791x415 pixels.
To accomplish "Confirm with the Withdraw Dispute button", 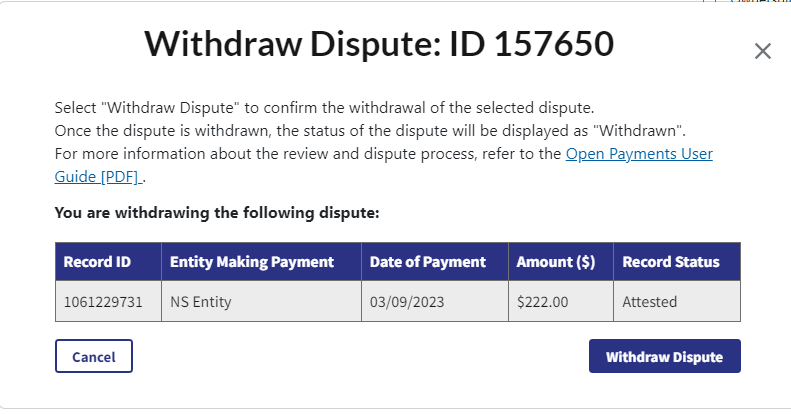I will (664, 356).
